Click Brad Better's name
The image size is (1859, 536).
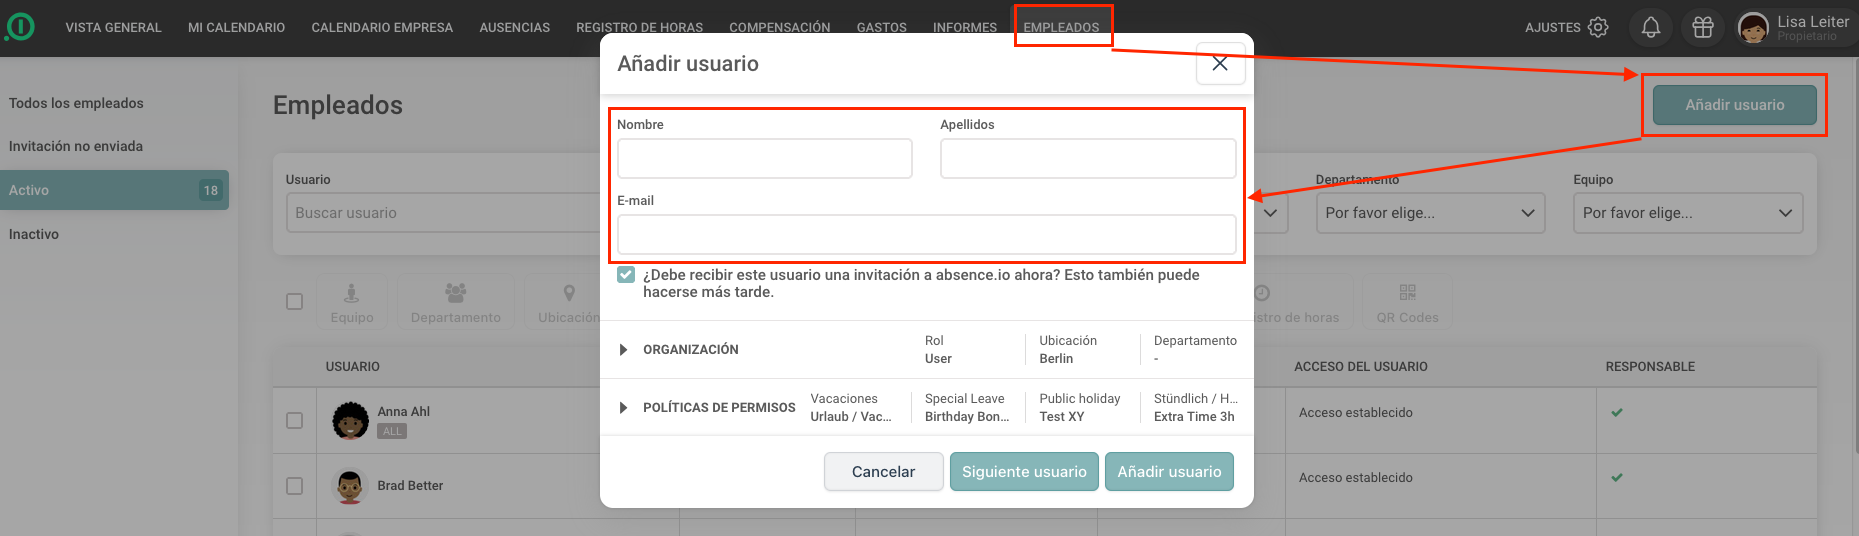click(x=410, y=486)
